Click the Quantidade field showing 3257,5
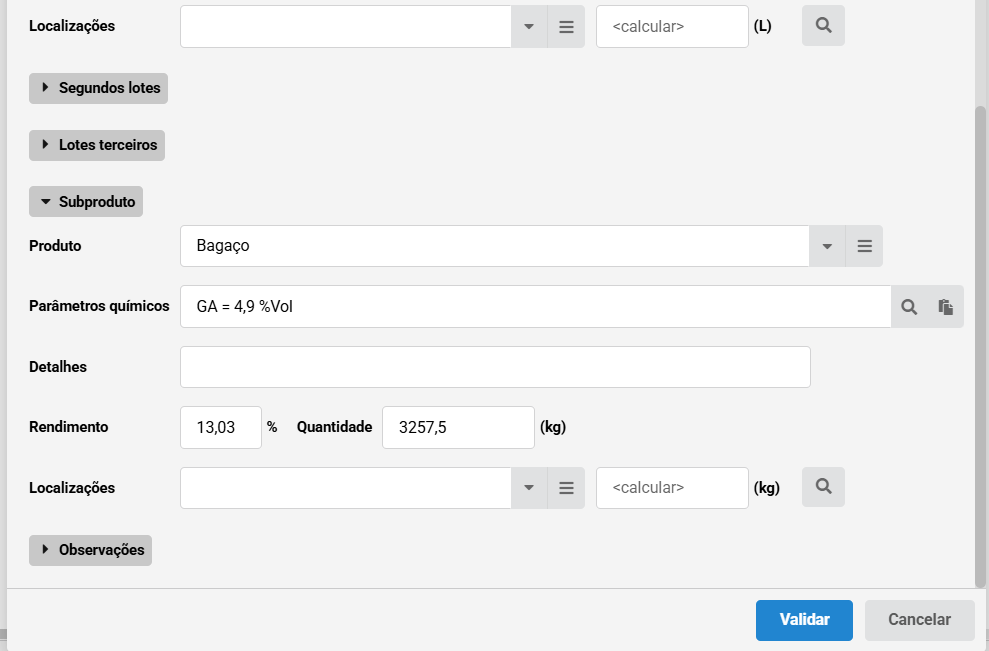Image resolution: width=989 pixels, height=651 pixels. pos(459,428)
